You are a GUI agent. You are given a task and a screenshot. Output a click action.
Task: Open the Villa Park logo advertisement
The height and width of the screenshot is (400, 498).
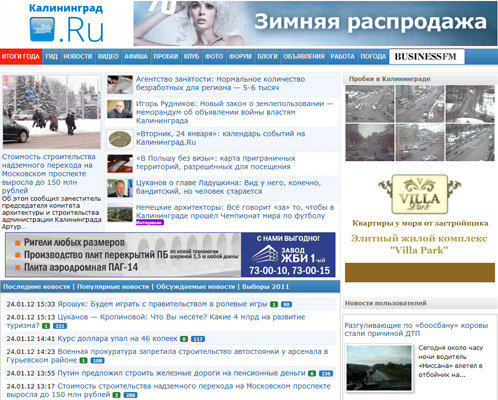(x=419, y=194)
